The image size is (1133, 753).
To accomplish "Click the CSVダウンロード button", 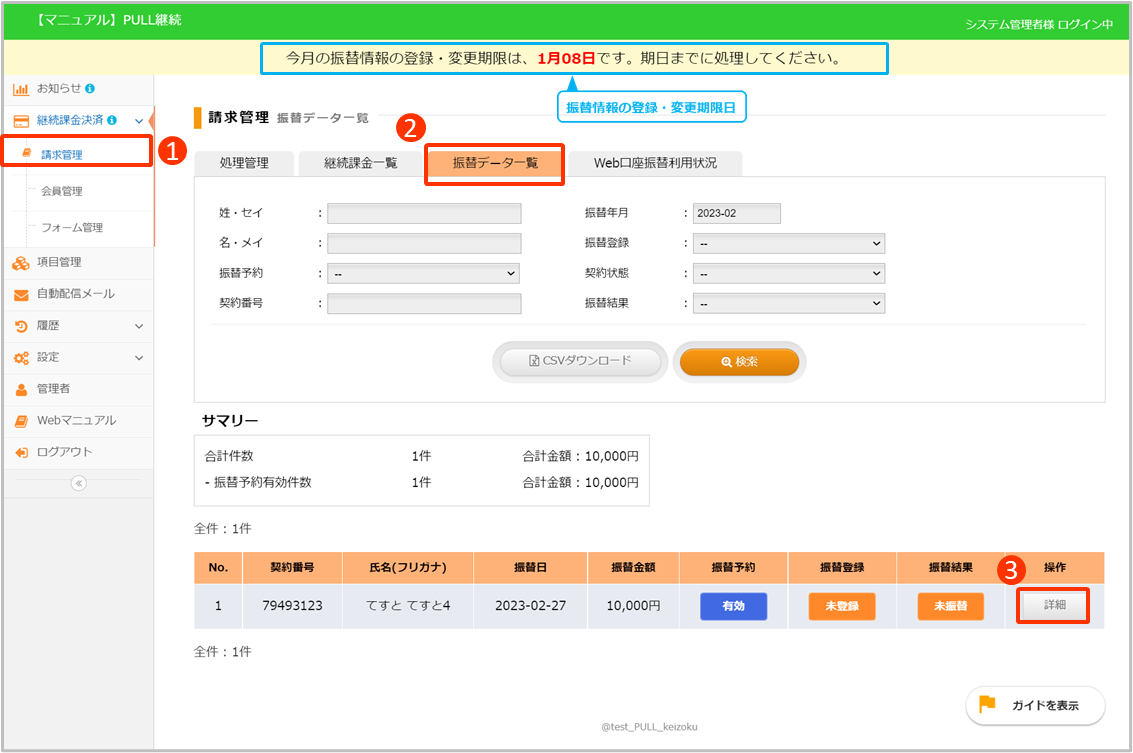I will [579, 362].
